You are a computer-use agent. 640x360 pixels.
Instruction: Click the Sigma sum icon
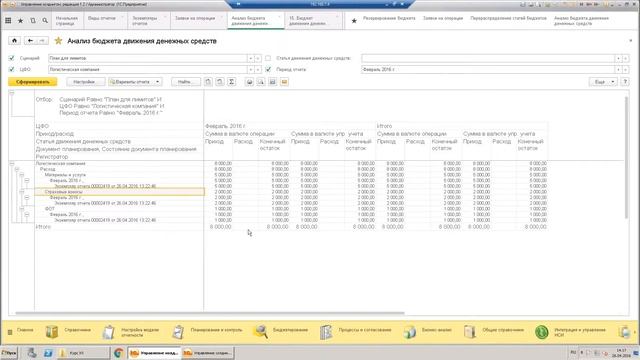[x=231, y=82]
